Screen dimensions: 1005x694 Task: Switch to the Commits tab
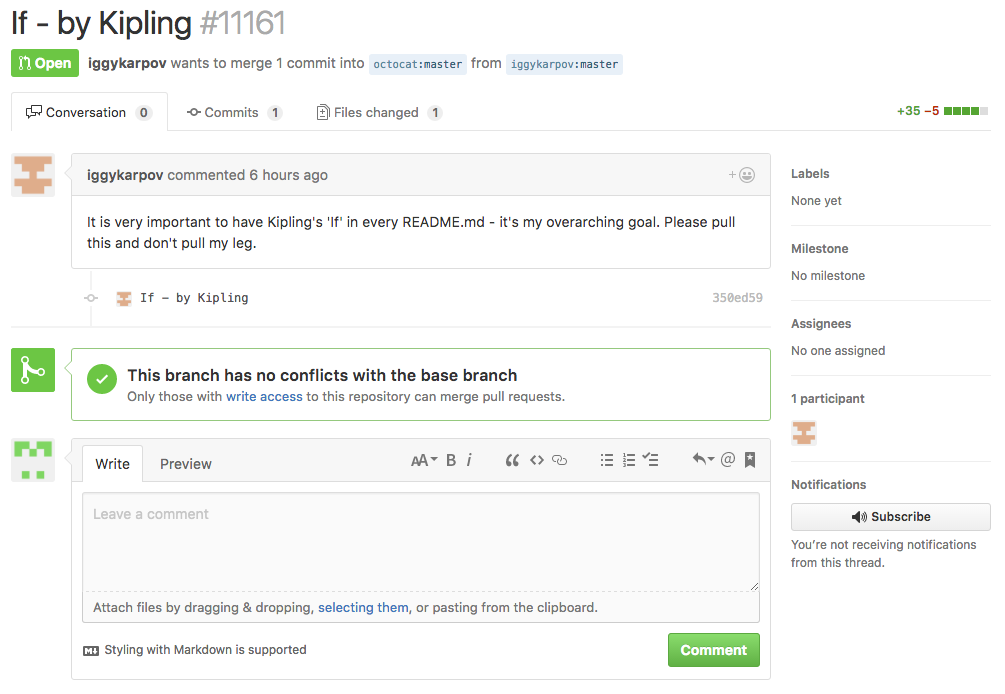coord(233,112)
